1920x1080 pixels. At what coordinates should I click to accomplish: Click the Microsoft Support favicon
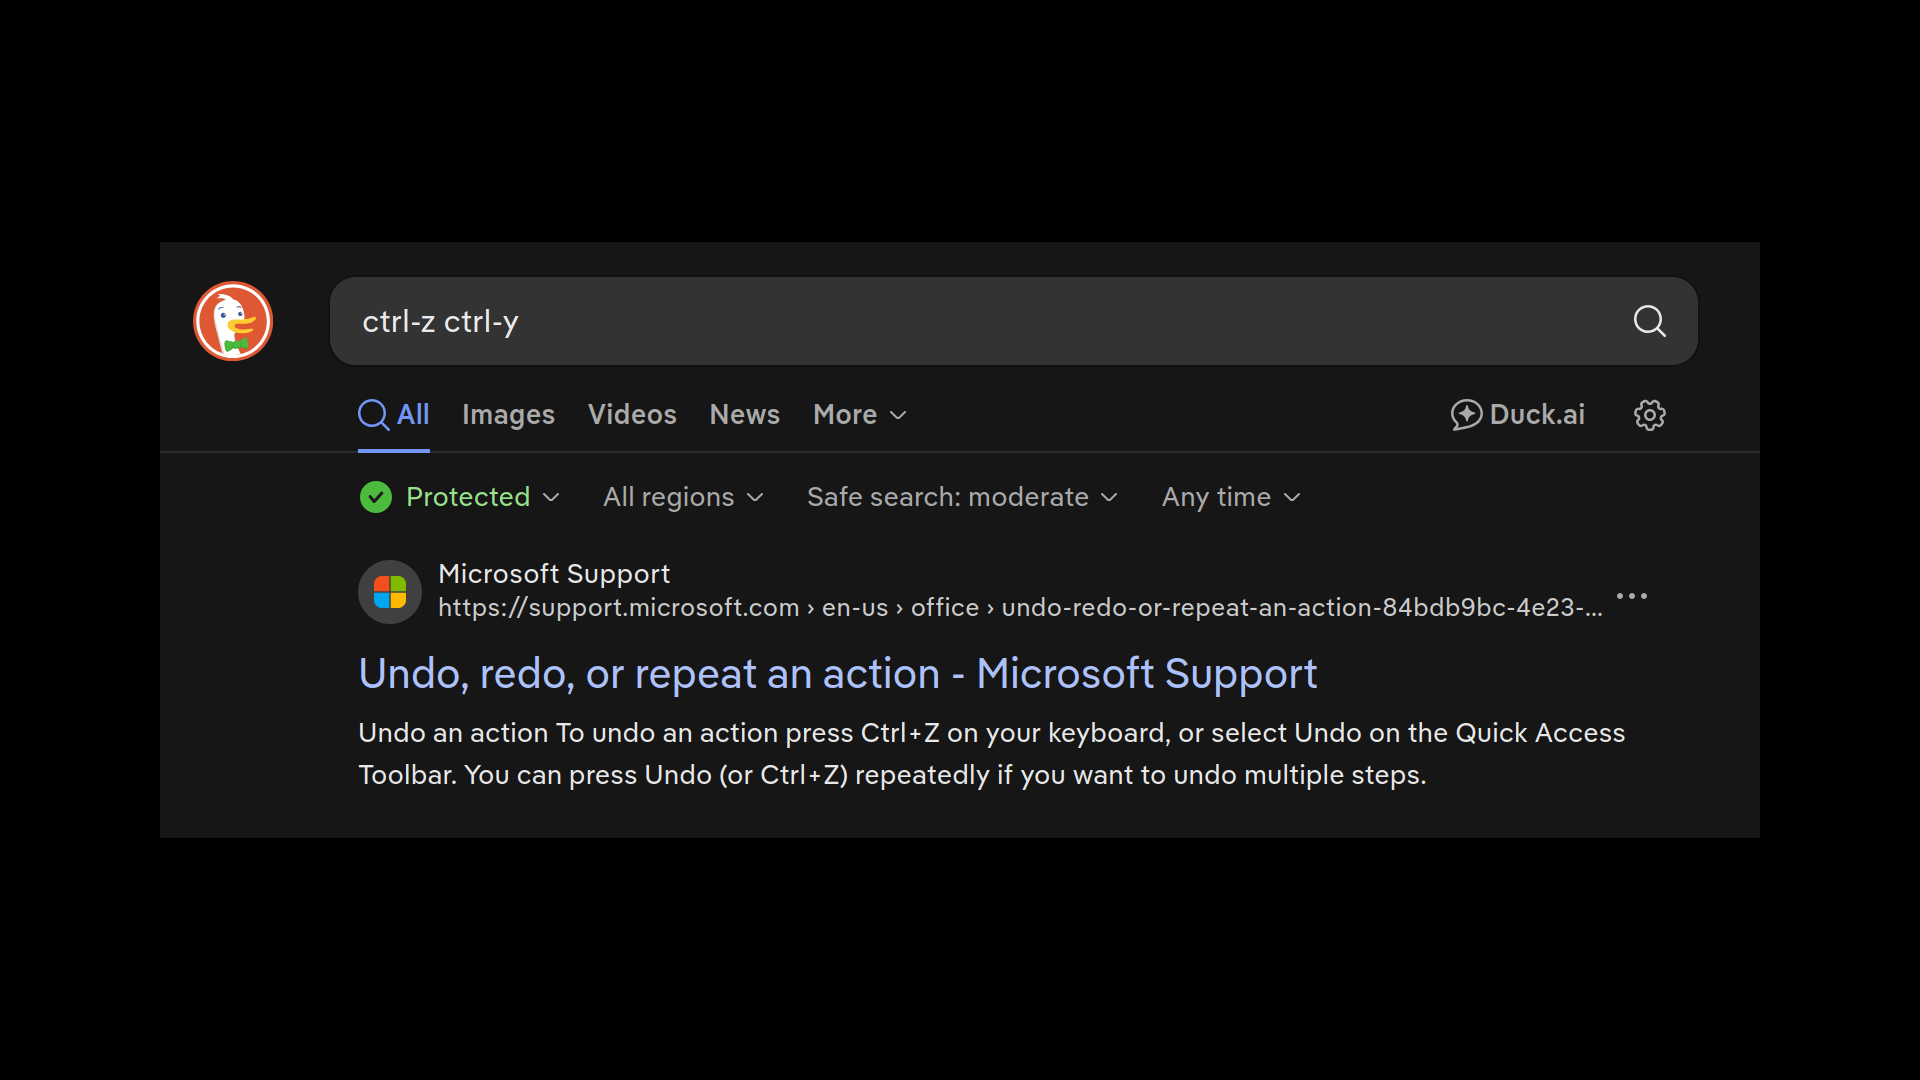(390, 592)
